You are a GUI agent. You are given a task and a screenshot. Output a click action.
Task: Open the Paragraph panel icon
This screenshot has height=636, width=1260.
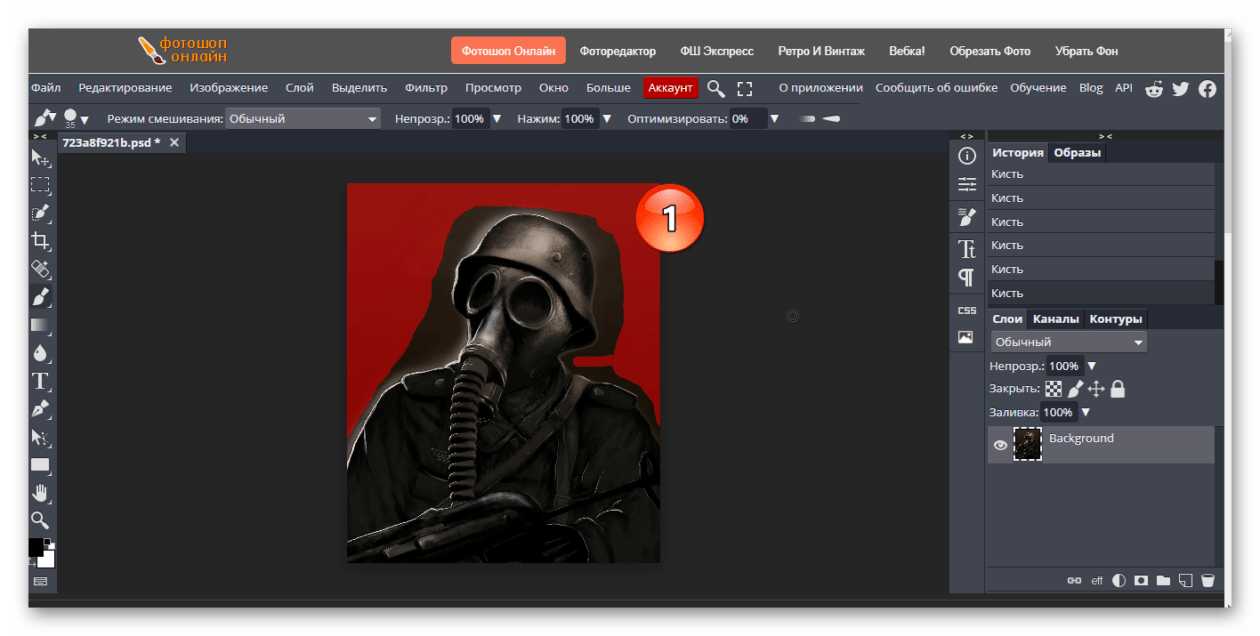[967, 277]
